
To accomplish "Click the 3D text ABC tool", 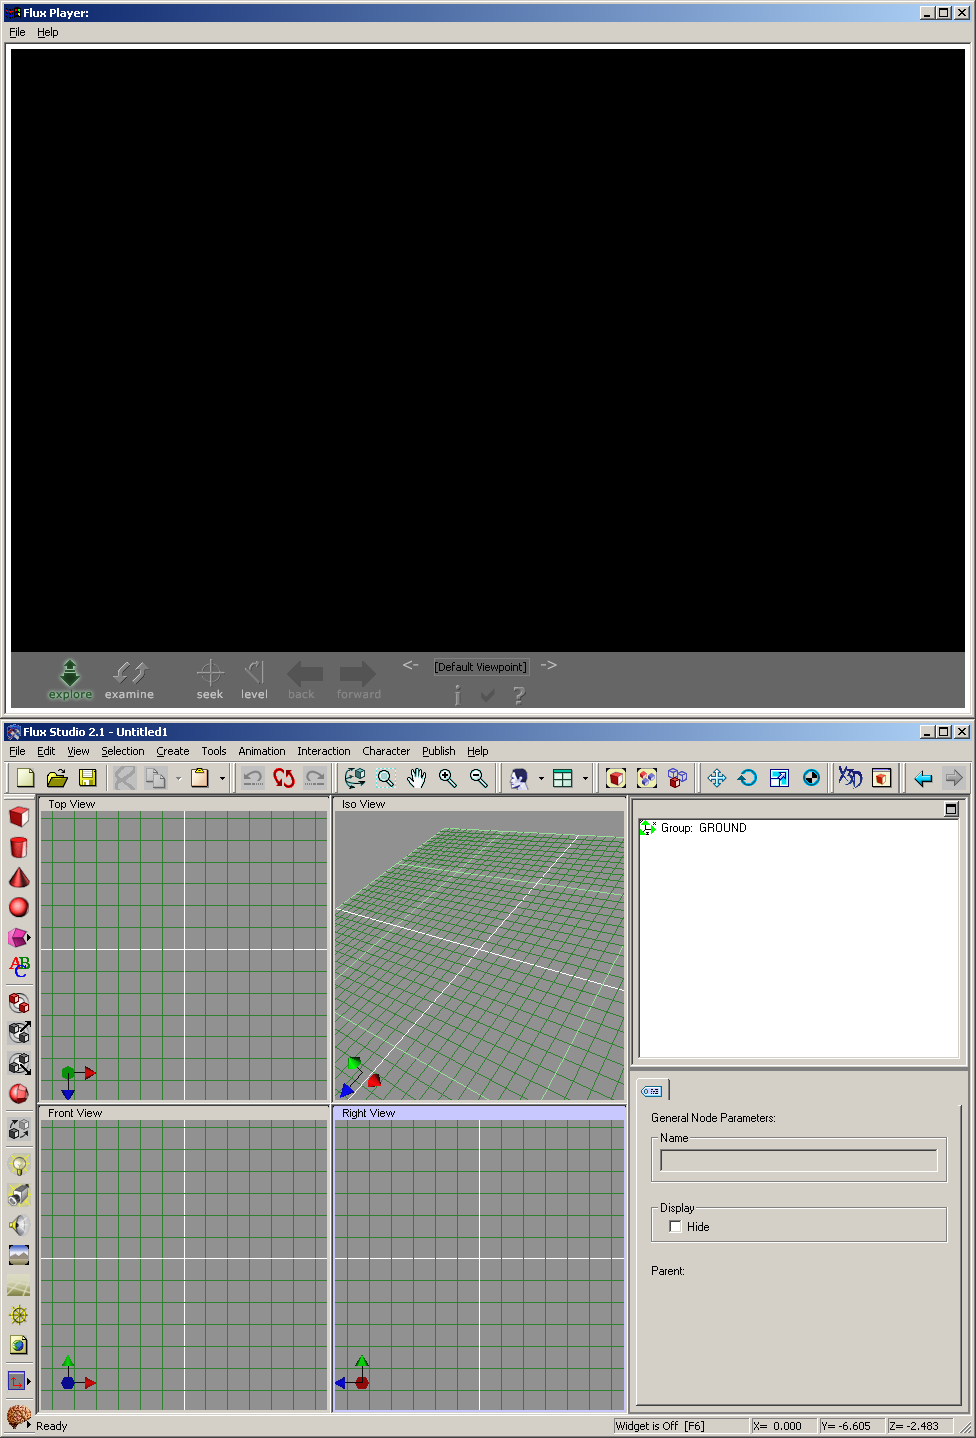I will (x=19, y=966).
